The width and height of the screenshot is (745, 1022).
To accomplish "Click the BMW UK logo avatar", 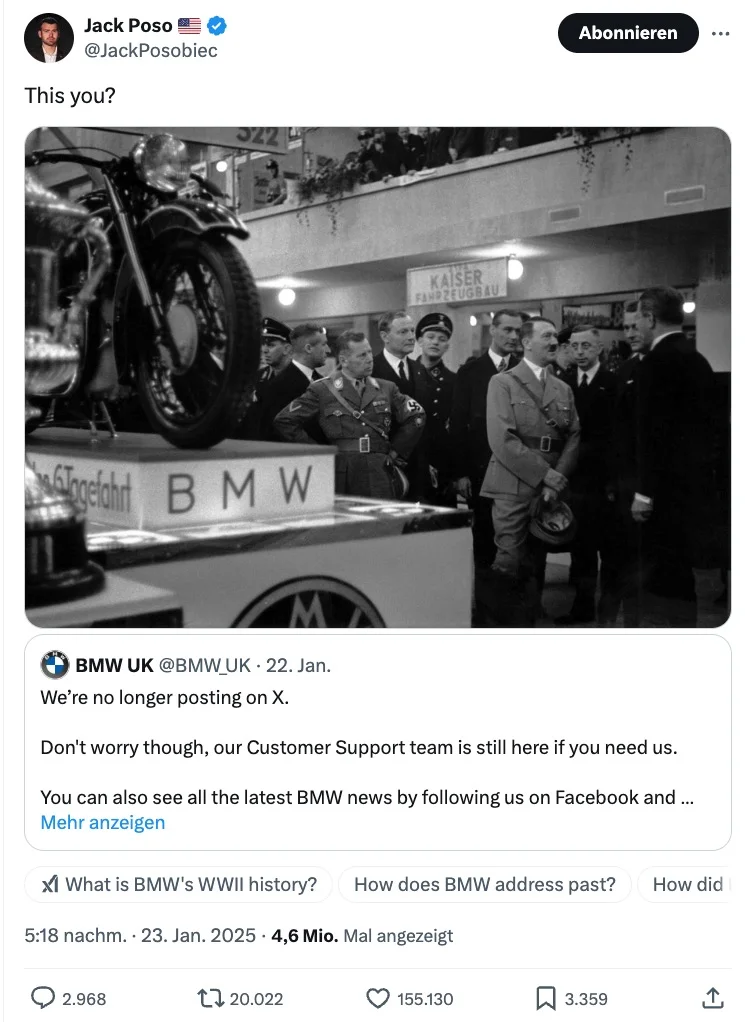I will coord(55,665).
